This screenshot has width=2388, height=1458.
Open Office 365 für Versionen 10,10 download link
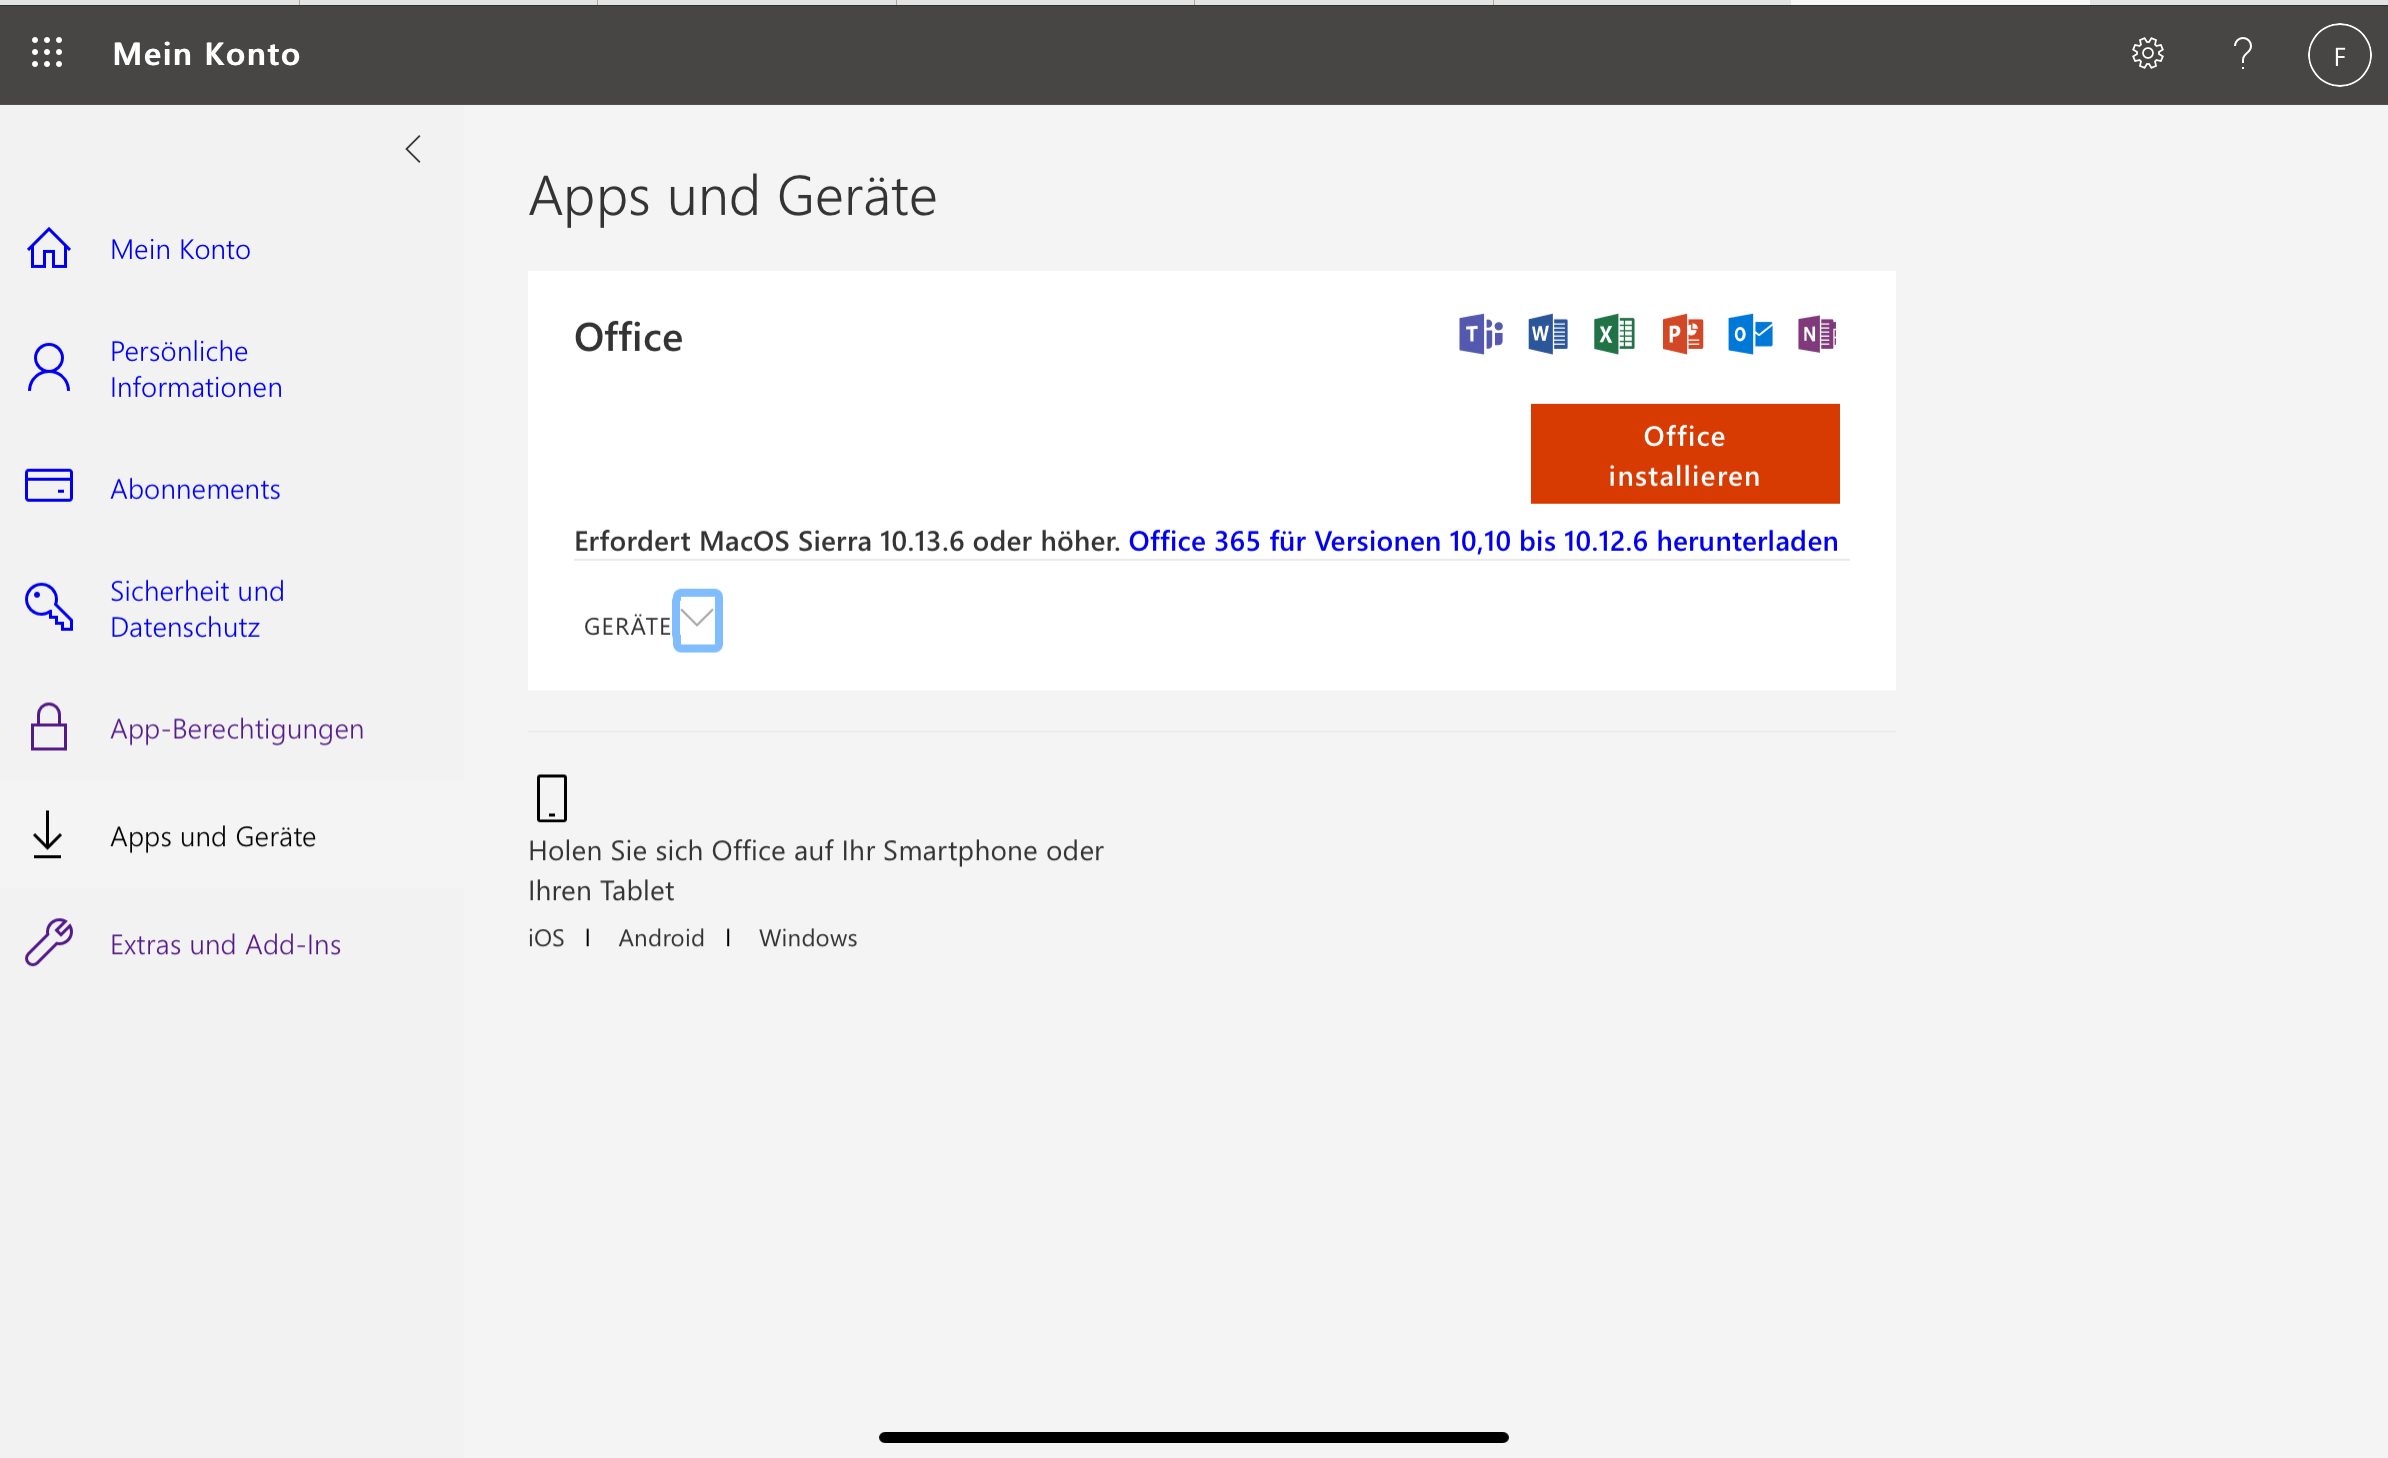click(1483, 541)
